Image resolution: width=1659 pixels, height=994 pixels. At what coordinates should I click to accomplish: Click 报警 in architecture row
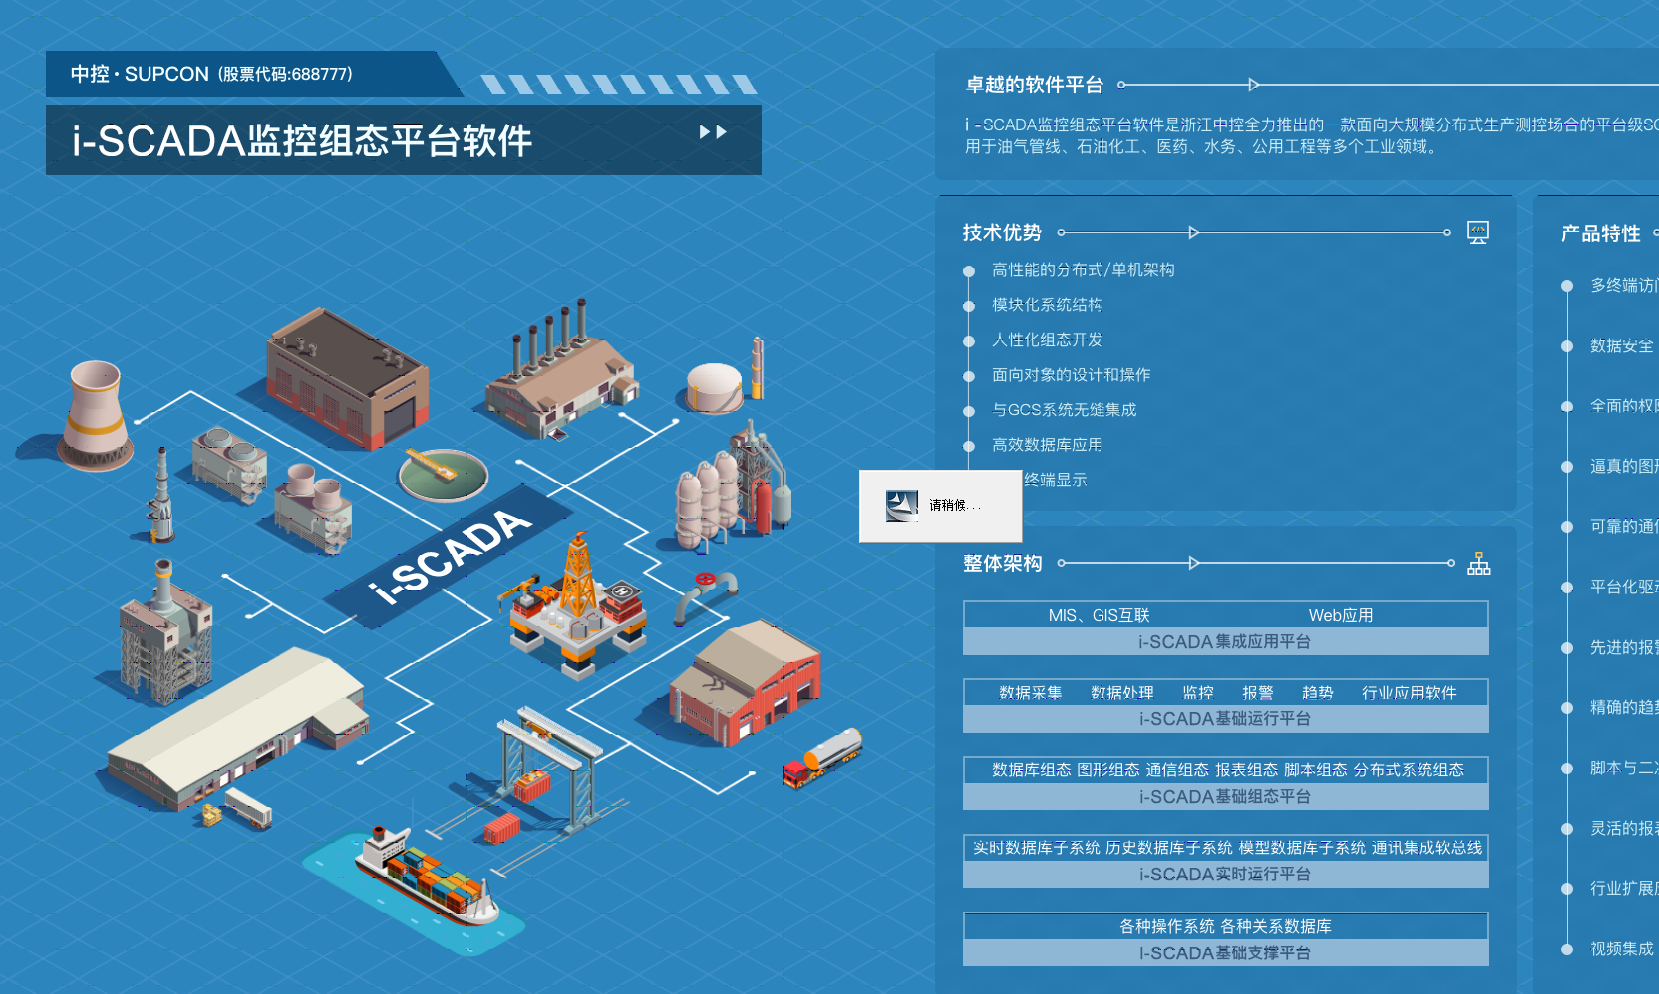point(1258,693)
